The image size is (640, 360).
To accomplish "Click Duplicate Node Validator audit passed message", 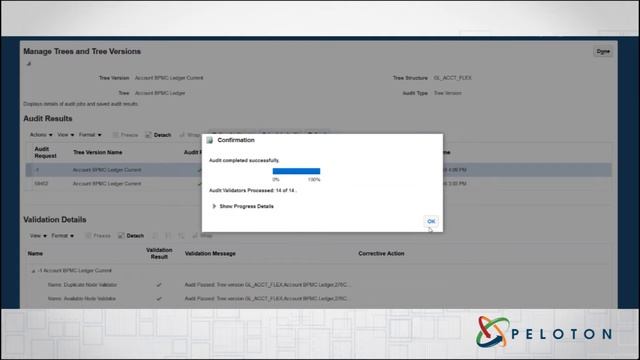I will (x=267, y=285).
